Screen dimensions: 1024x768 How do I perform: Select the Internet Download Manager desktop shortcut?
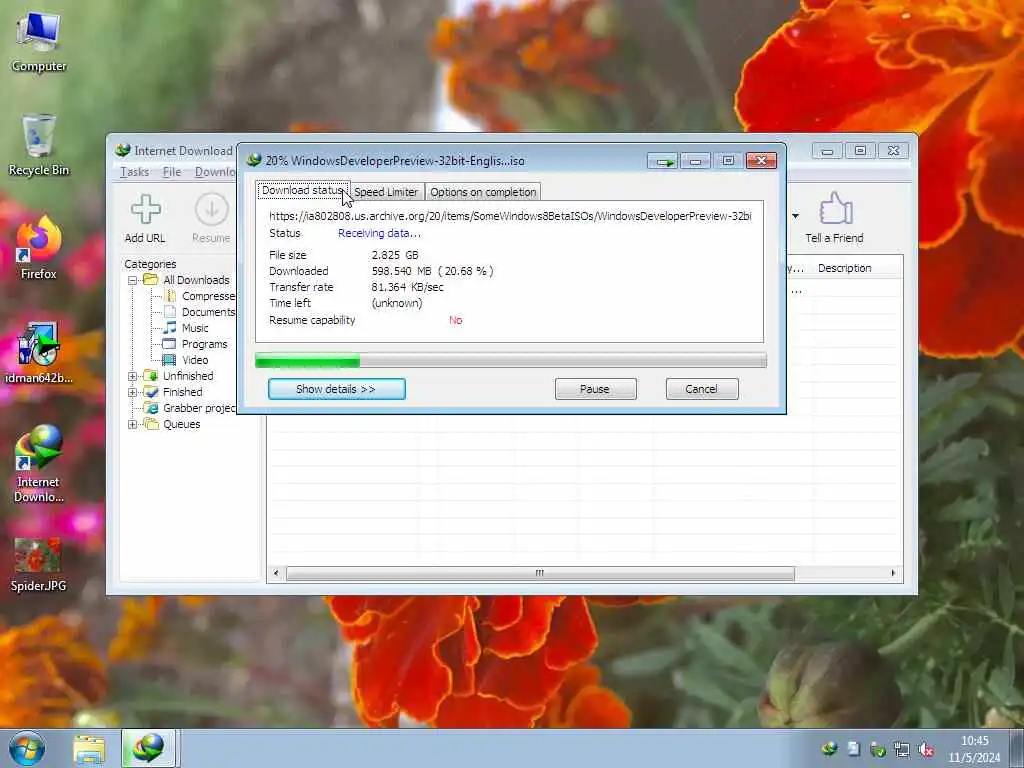39,464
